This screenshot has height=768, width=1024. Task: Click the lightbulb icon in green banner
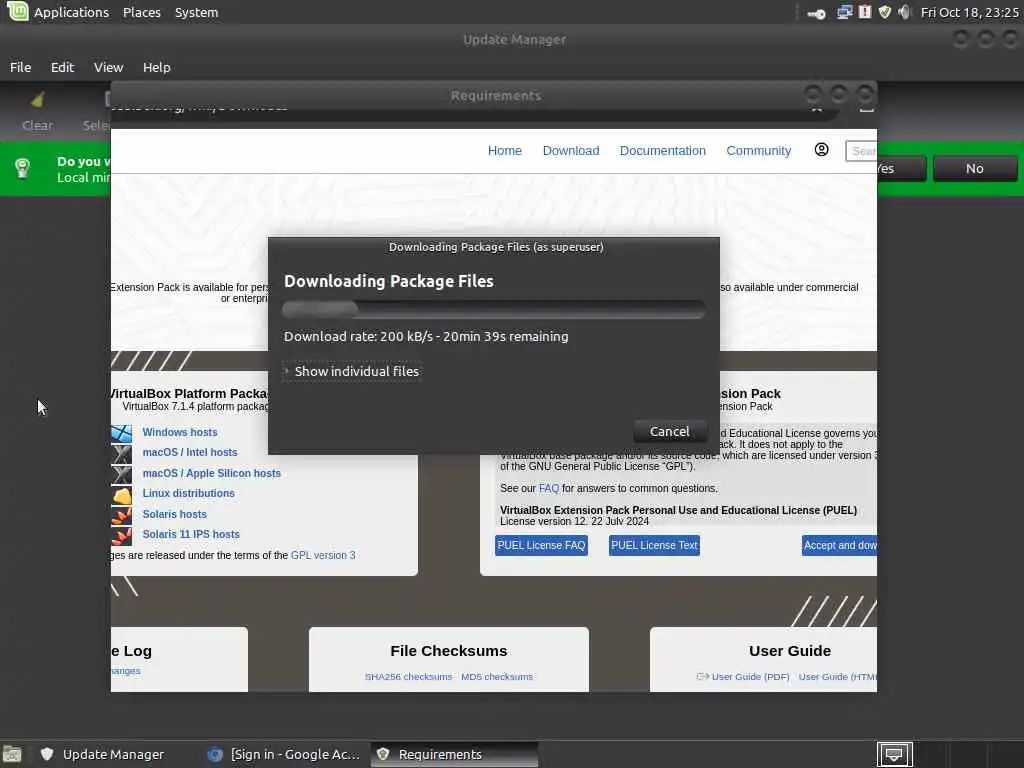[22, 168]
